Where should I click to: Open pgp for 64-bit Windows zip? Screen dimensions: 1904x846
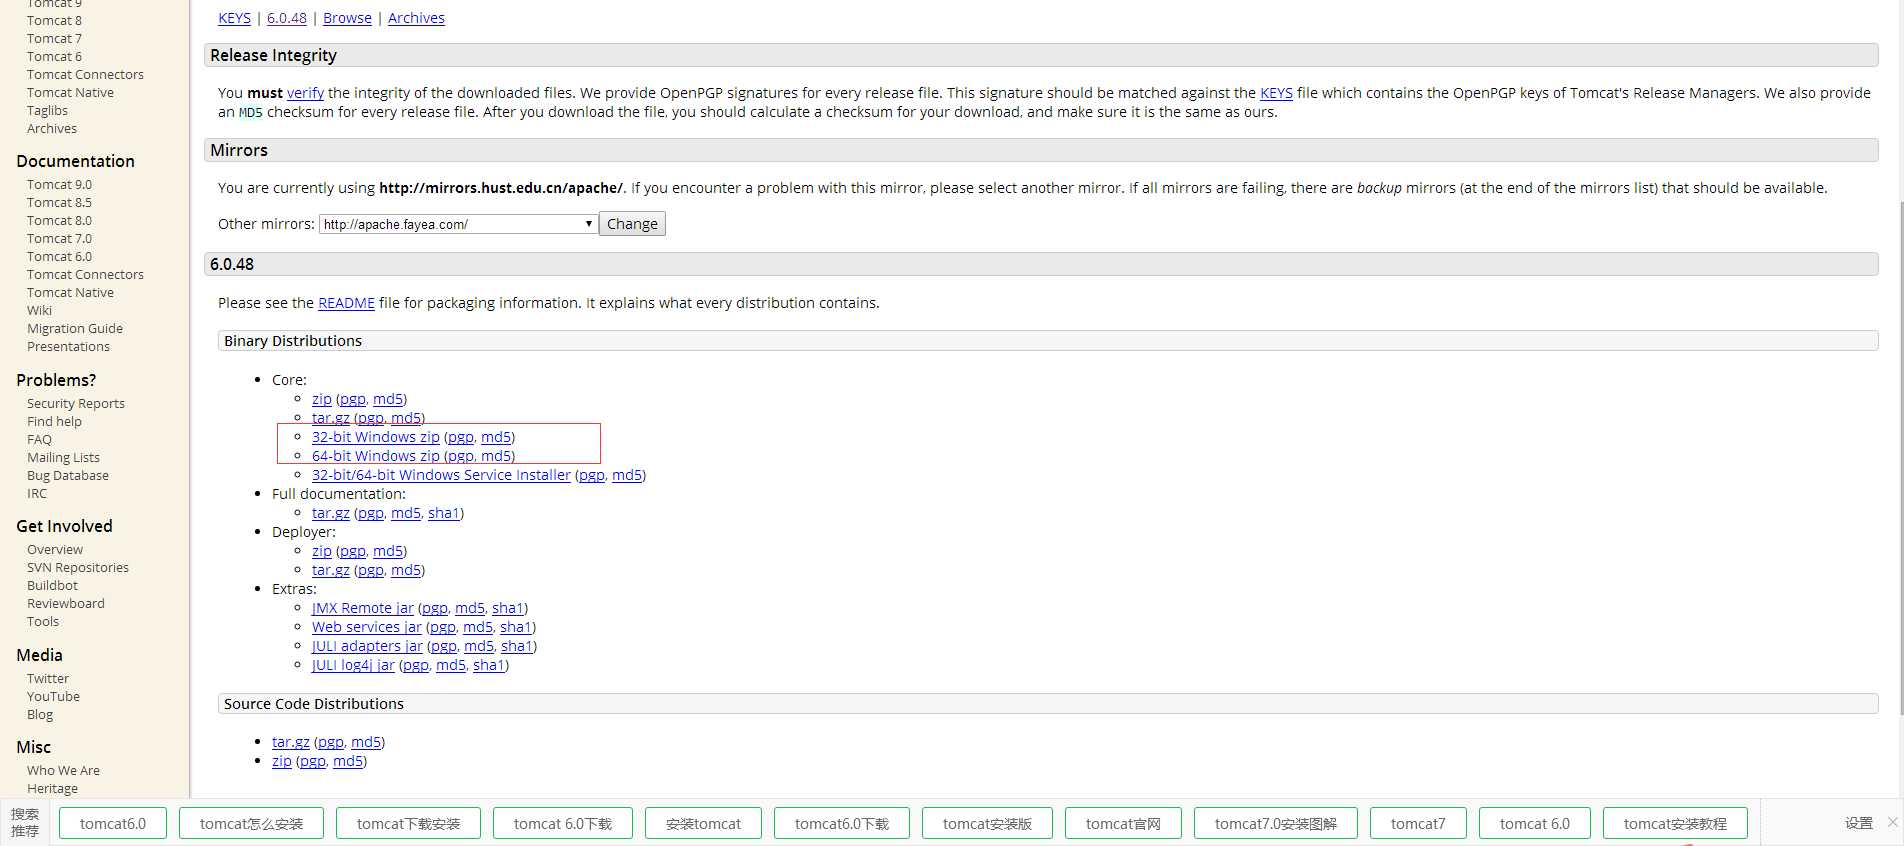pyautogui.click(x=461, y=456)
